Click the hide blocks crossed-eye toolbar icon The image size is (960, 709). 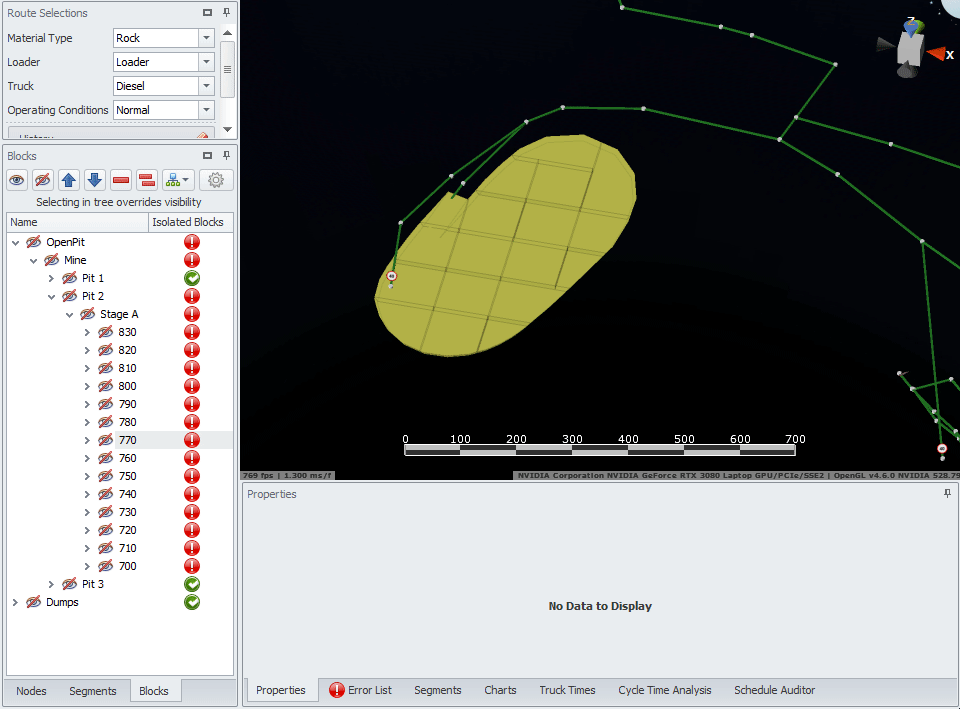coord(43,180)
